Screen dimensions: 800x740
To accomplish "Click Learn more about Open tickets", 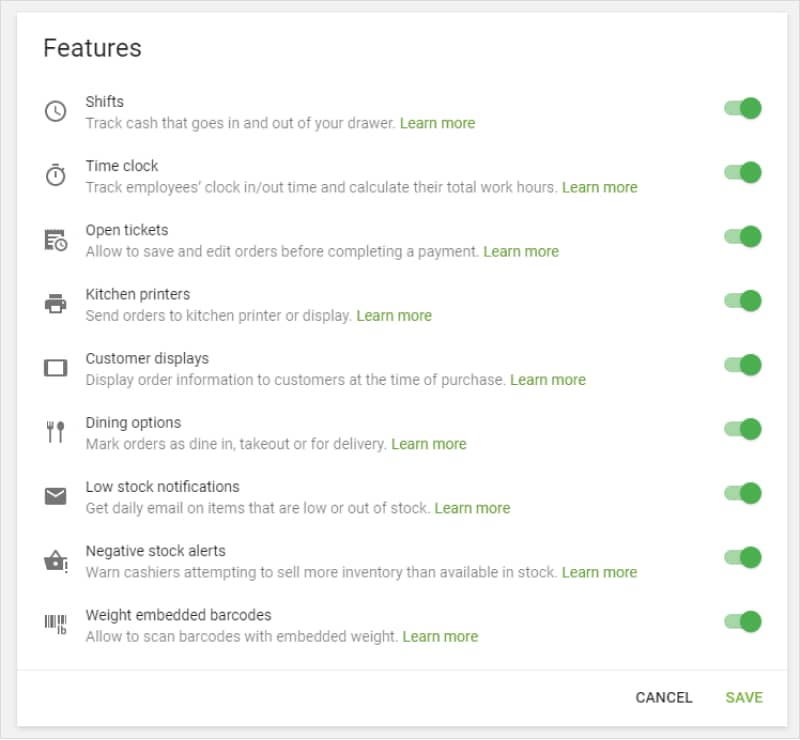I will [x=521, y=251].
